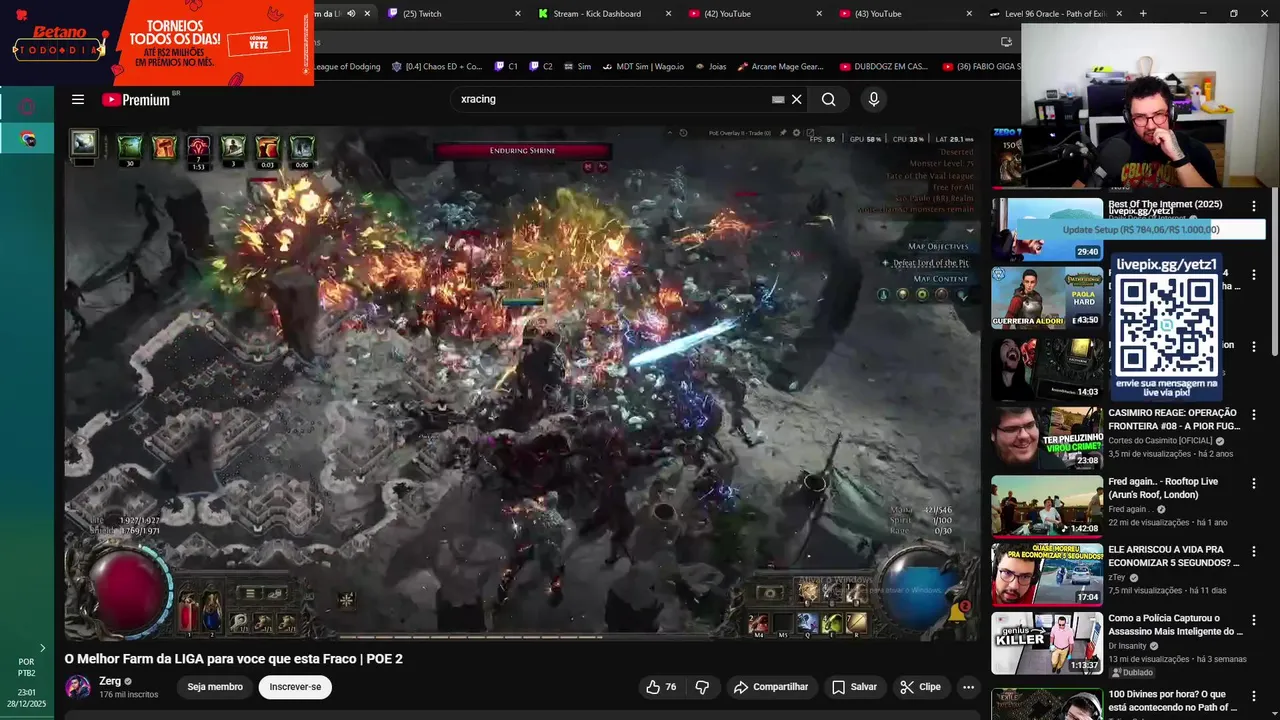Expand hidden tray icons chevron on taskbar

[42, 648]
